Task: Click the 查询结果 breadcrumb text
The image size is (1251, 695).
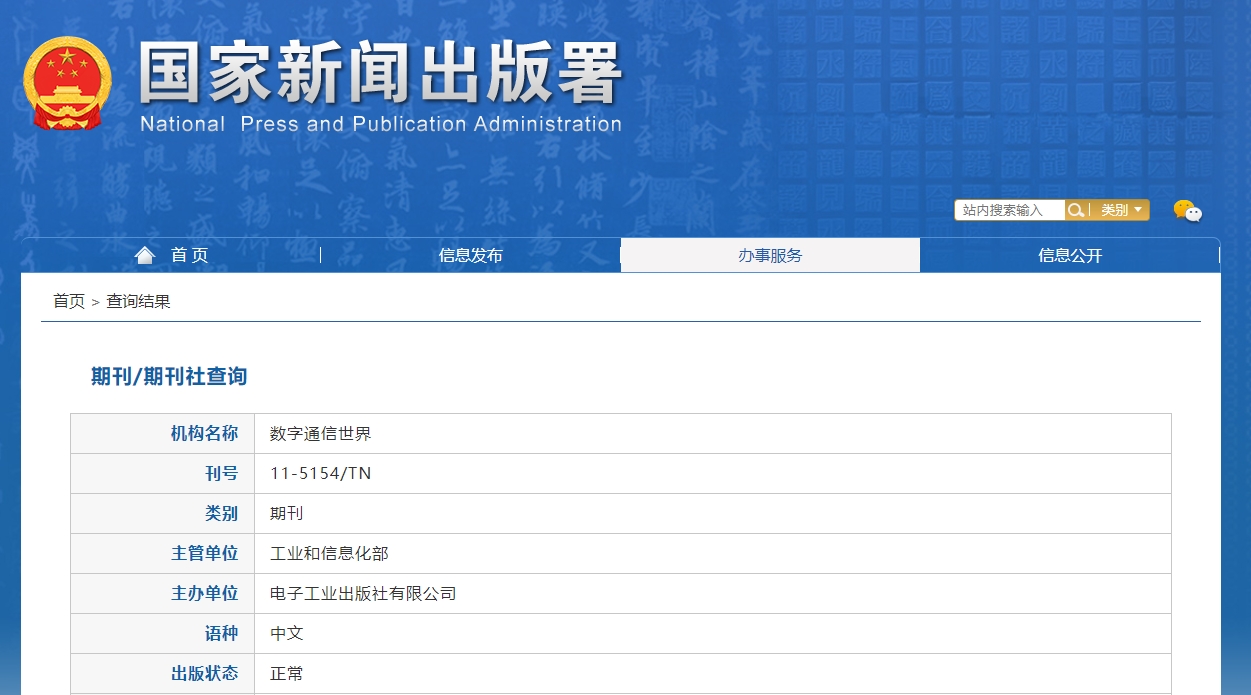Action: (x=138, y=301)
